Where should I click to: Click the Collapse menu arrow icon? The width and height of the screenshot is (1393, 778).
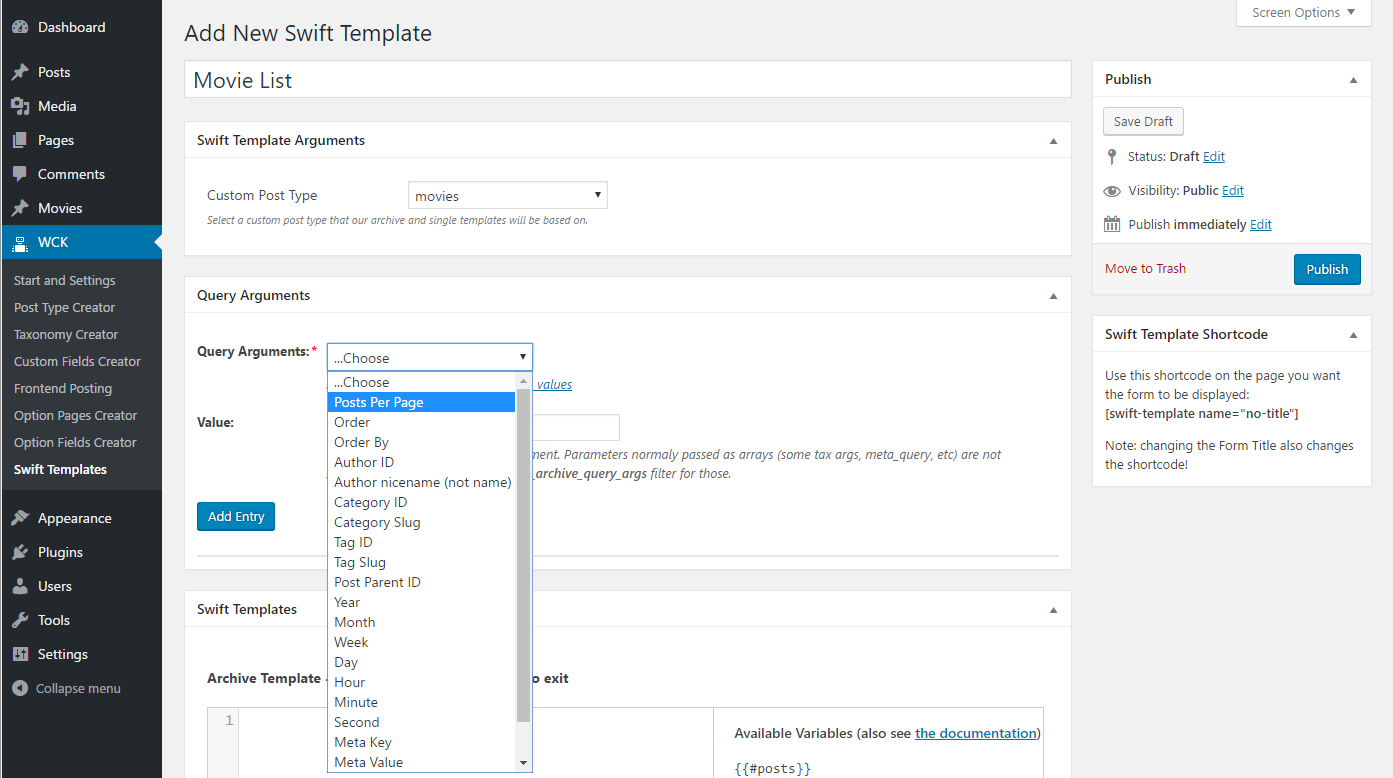19,688
